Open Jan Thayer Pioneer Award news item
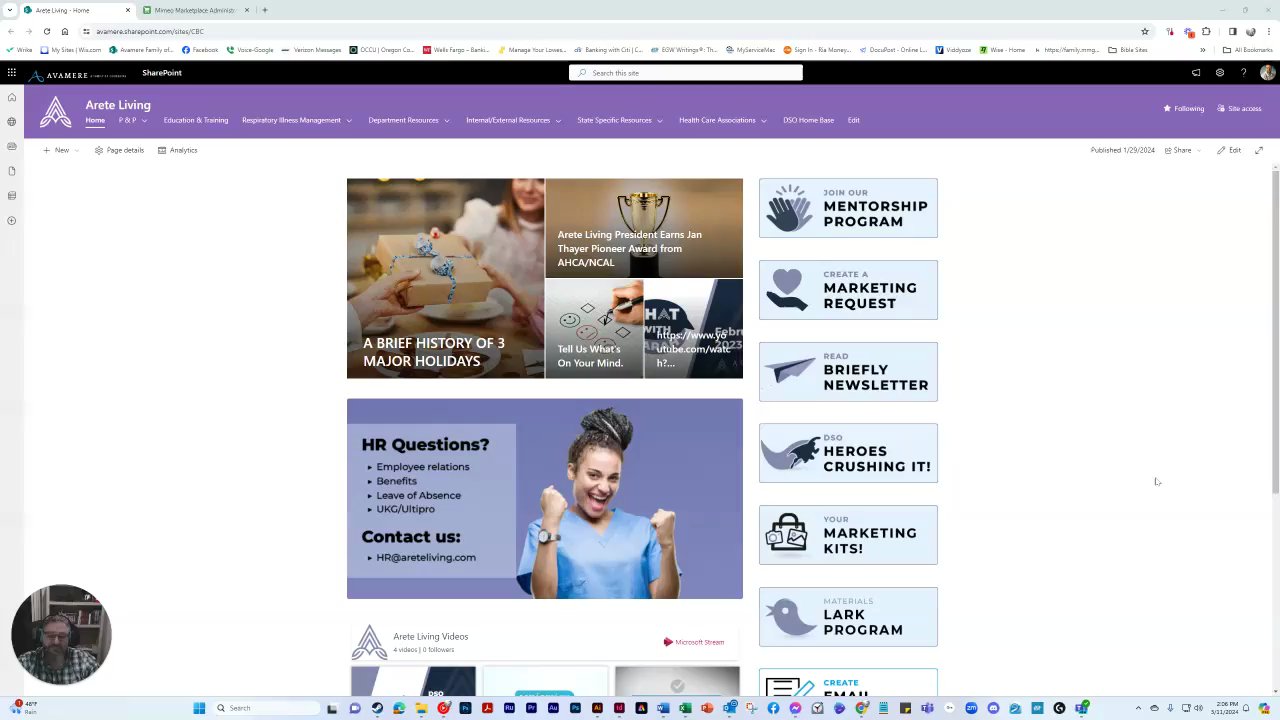The width and height of the screenshot is (1280, 720). [644, 228]
